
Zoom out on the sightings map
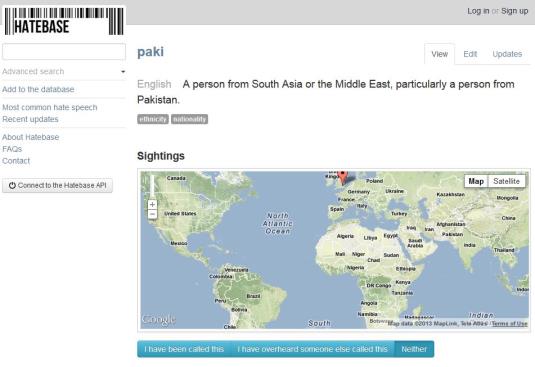153,214
